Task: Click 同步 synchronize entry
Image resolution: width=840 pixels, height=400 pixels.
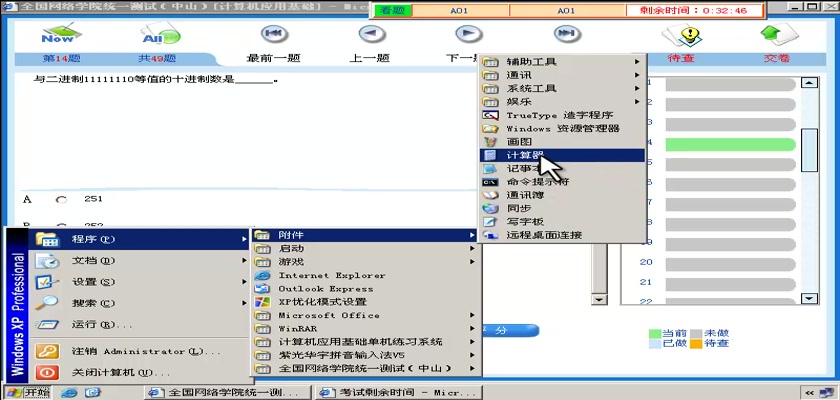Action: pos(562,208)
